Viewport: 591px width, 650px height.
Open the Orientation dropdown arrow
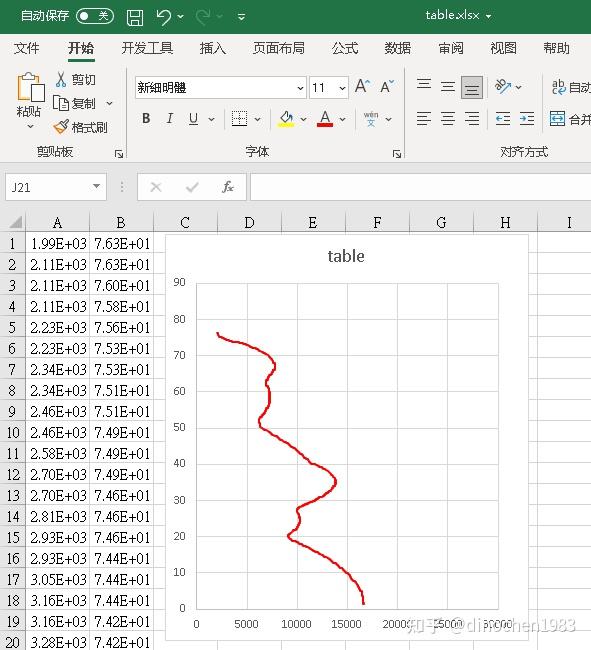518,87
